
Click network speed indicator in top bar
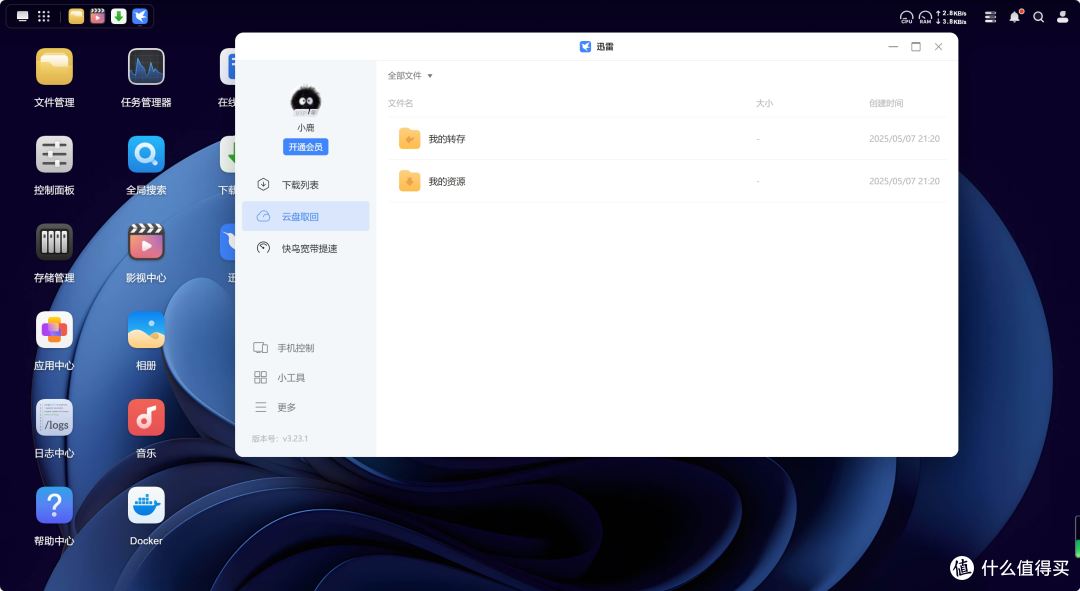(x=951, y=17)
